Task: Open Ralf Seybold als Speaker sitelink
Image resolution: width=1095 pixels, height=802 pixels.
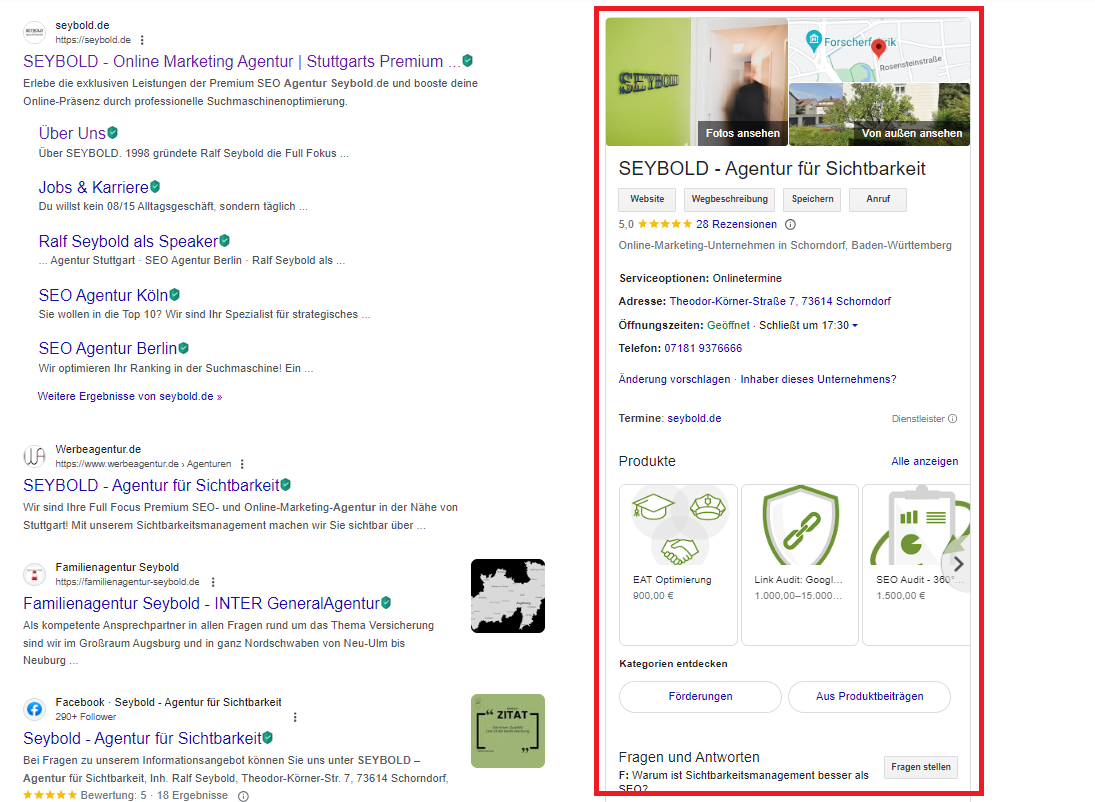Action: click(128, 241)
